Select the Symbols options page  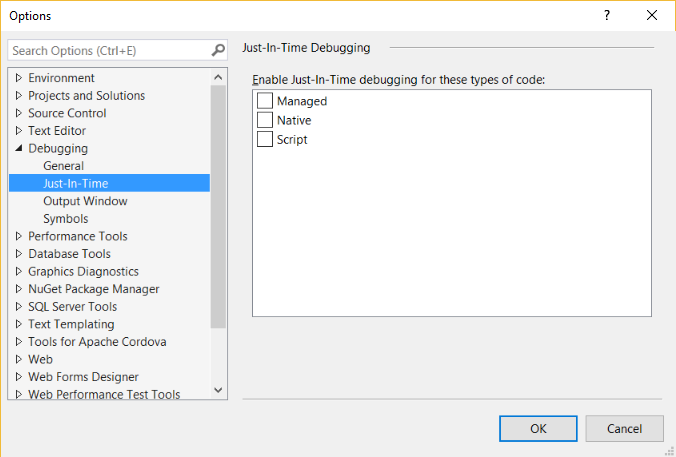(x=65, y=219)
